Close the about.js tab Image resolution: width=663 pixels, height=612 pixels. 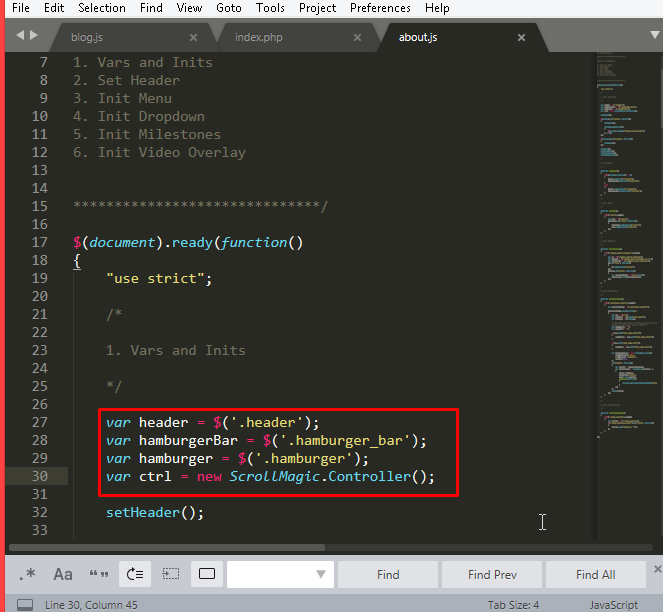pos(521,38)
